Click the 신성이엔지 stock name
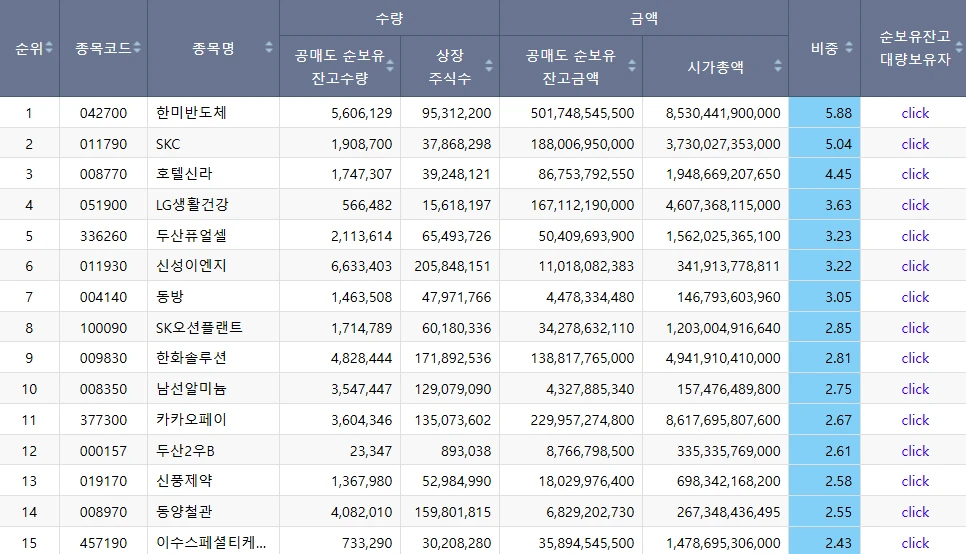Image resolution: width=966 pixels, height=554 pixels. pyautogui.click(x=191, y=266)
